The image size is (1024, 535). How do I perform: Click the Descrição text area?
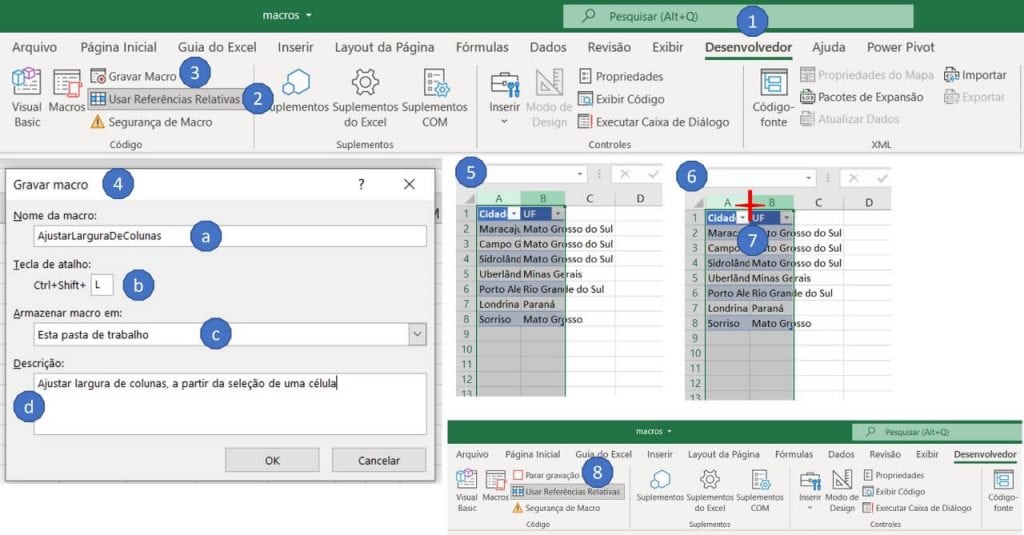point(230,404)
